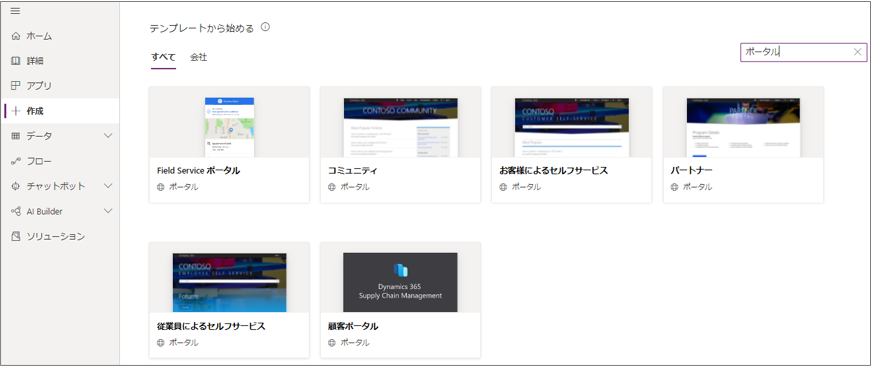Viewport: 871px width, 366px height.
Task: Click ポータル label under 従業員によるセルフサービス
Action: [184, 343]
